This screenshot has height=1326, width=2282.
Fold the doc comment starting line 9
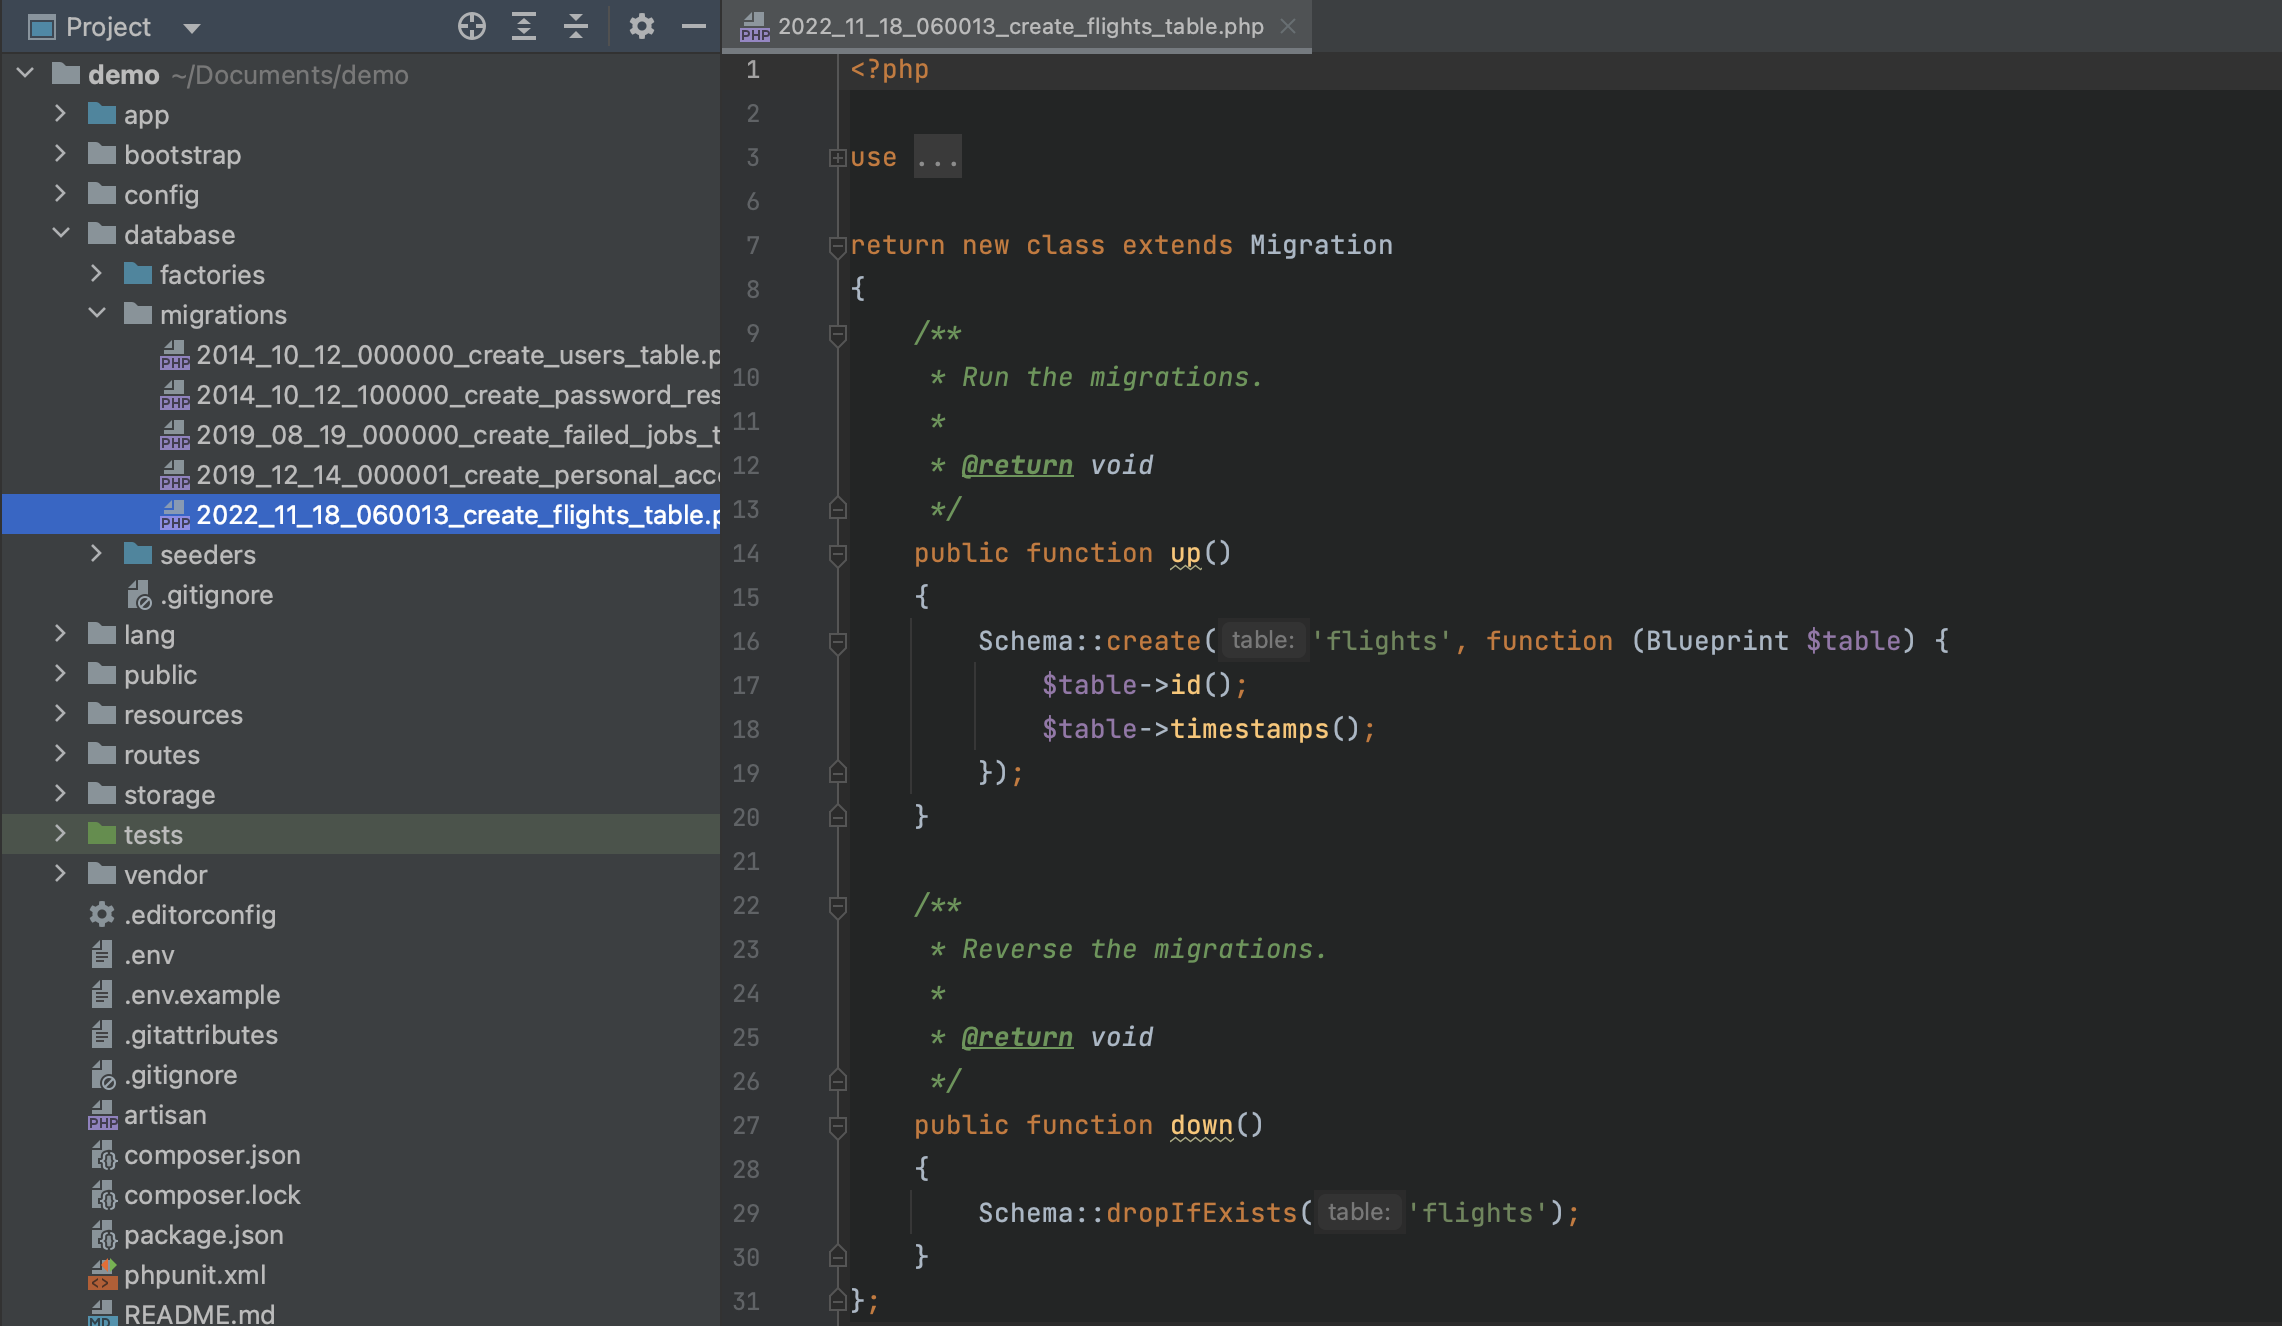tap(838, 334)
